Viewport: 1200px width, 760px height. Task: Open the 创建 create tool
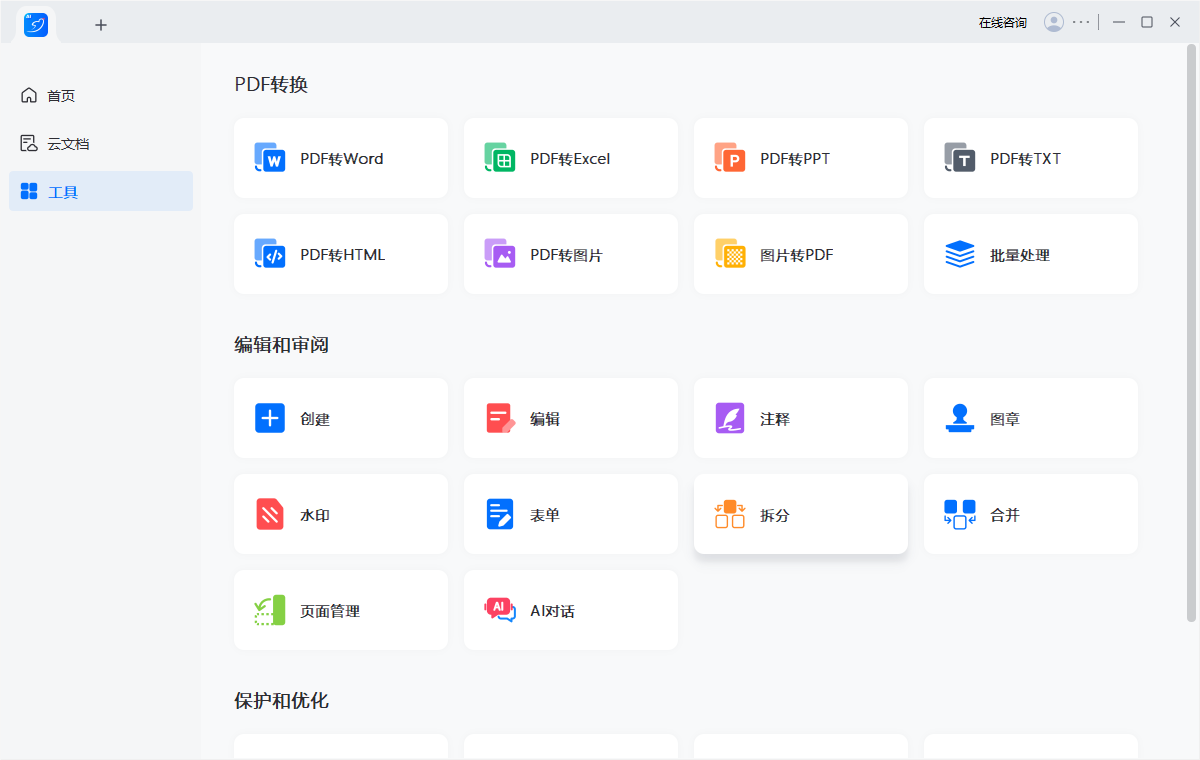[x=340, y=418]
